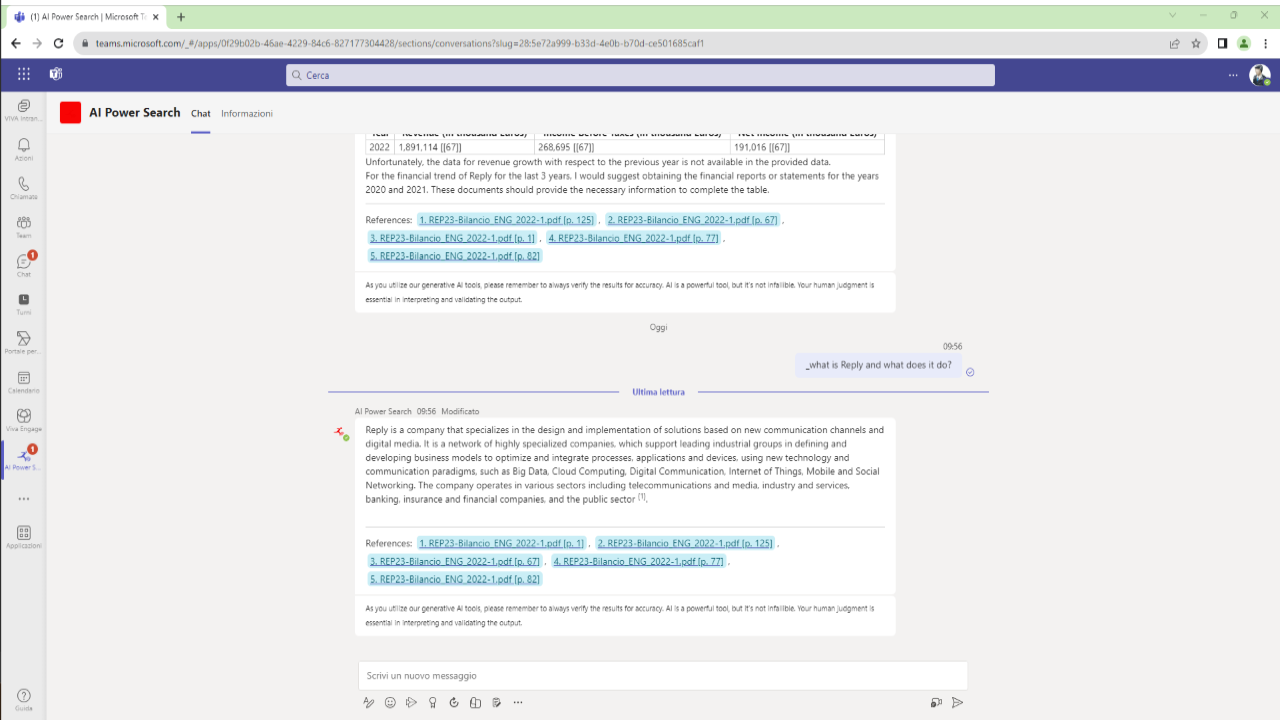Select AI Power Search in sidebar
The image size is (1280, 720).
tap(23, 459)
